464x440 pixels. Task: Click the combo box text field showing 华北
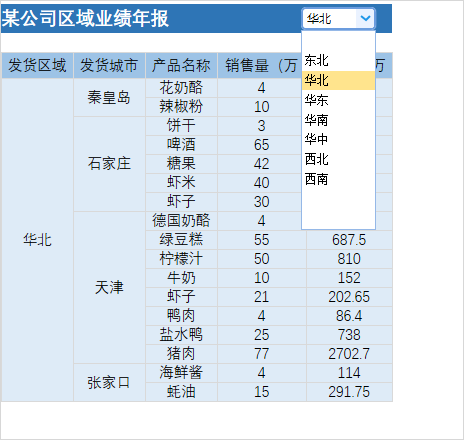click(x=329, y=18)
